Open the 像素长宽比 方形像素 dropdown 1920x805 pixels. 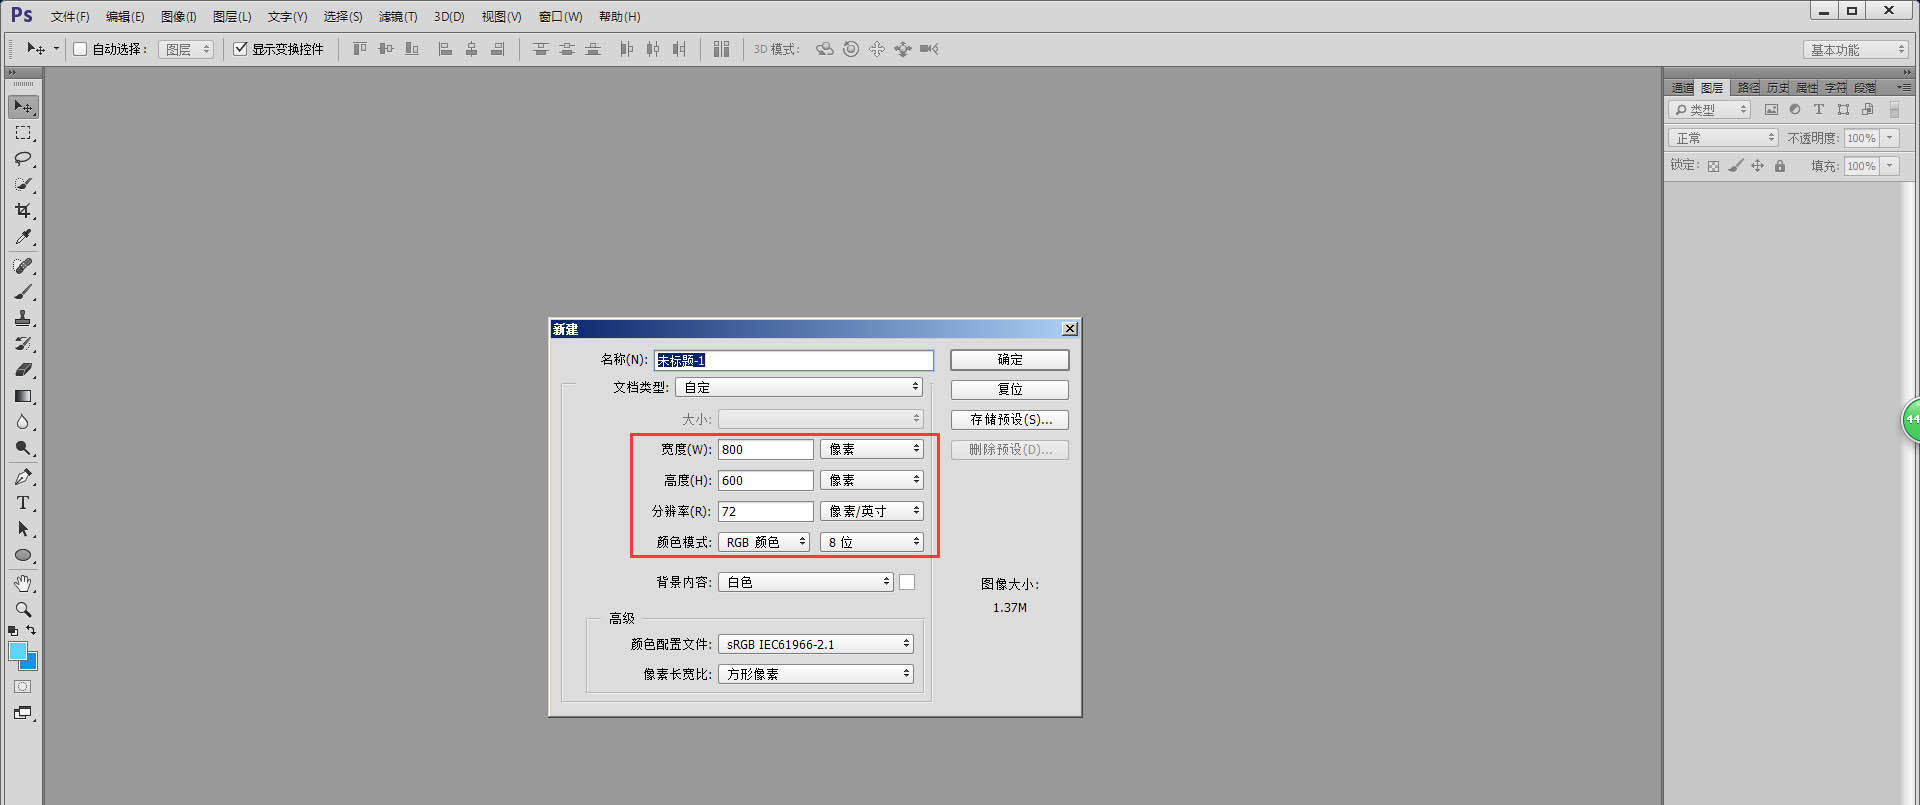(815, 674)
